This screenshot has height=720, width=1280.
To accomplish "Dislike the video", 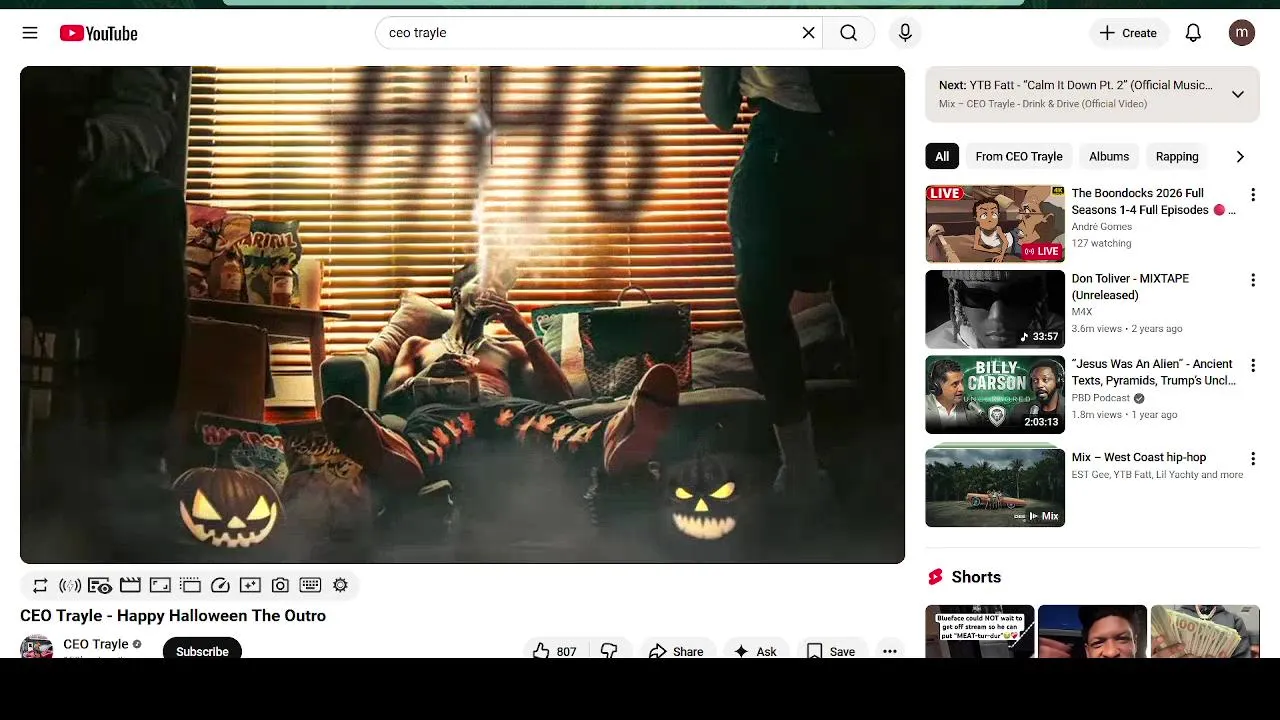I will 609,650.
